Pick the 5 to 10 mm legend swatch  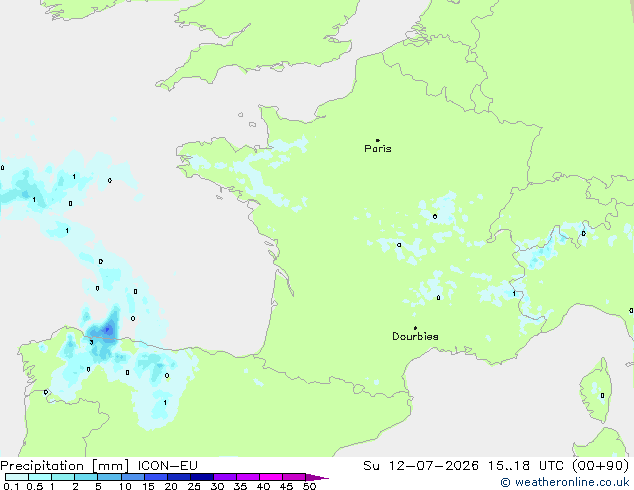pyautogui.click(x=109, y=477)
